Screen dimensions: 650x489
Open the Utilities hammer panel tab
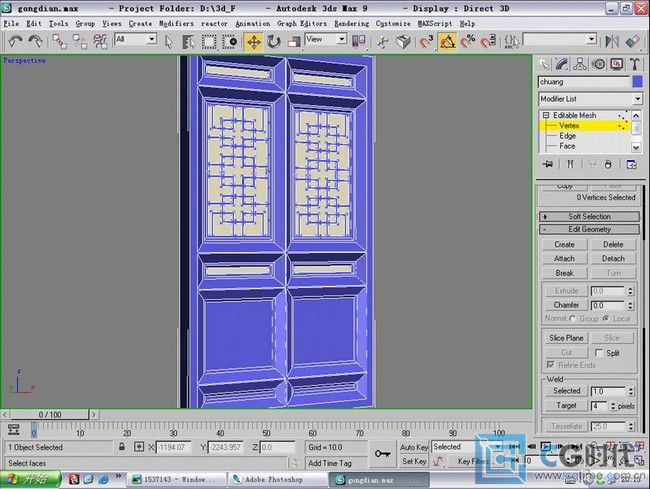pos(635,64)
